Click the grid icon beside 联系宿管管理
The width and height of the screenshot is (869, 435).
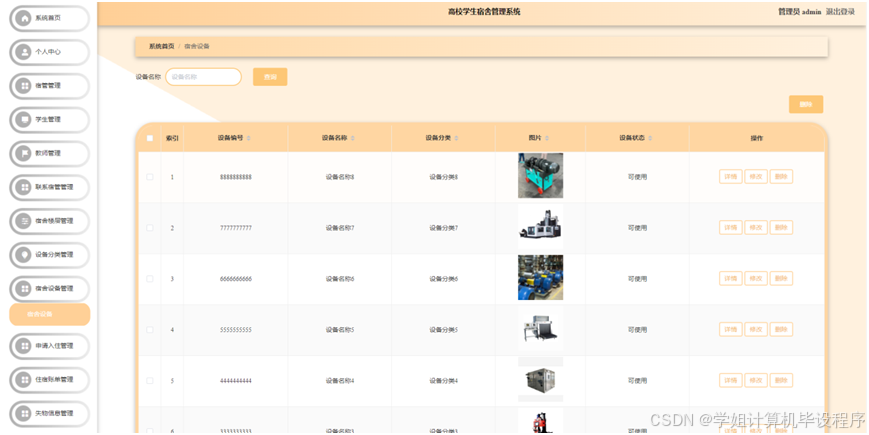coord(23,187)
